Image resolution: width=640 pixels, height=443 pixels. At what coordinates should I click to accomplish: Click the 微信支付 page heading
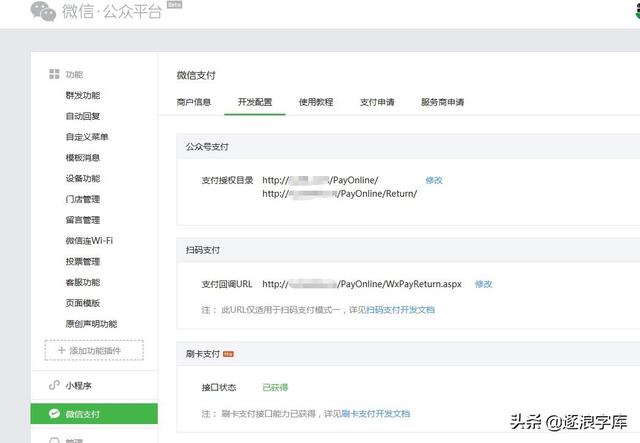point(196,75)
